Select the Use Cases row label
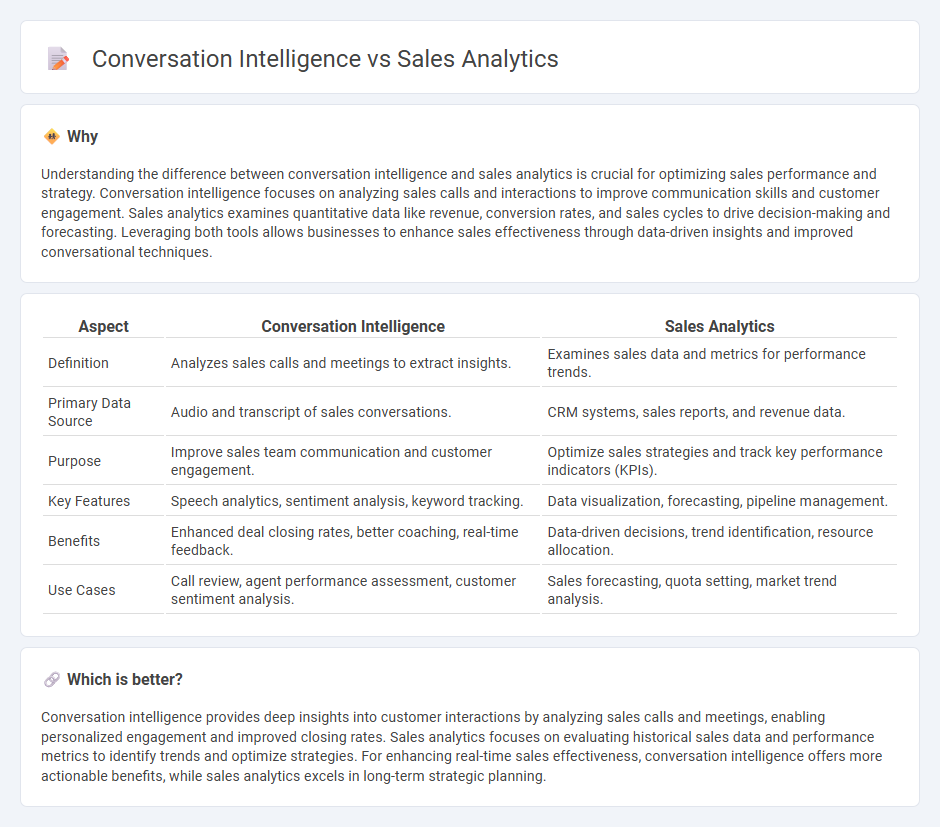Image resolution: width=940 pixels, height=827 pixels. pyautogui.click(x=82, y=590)
